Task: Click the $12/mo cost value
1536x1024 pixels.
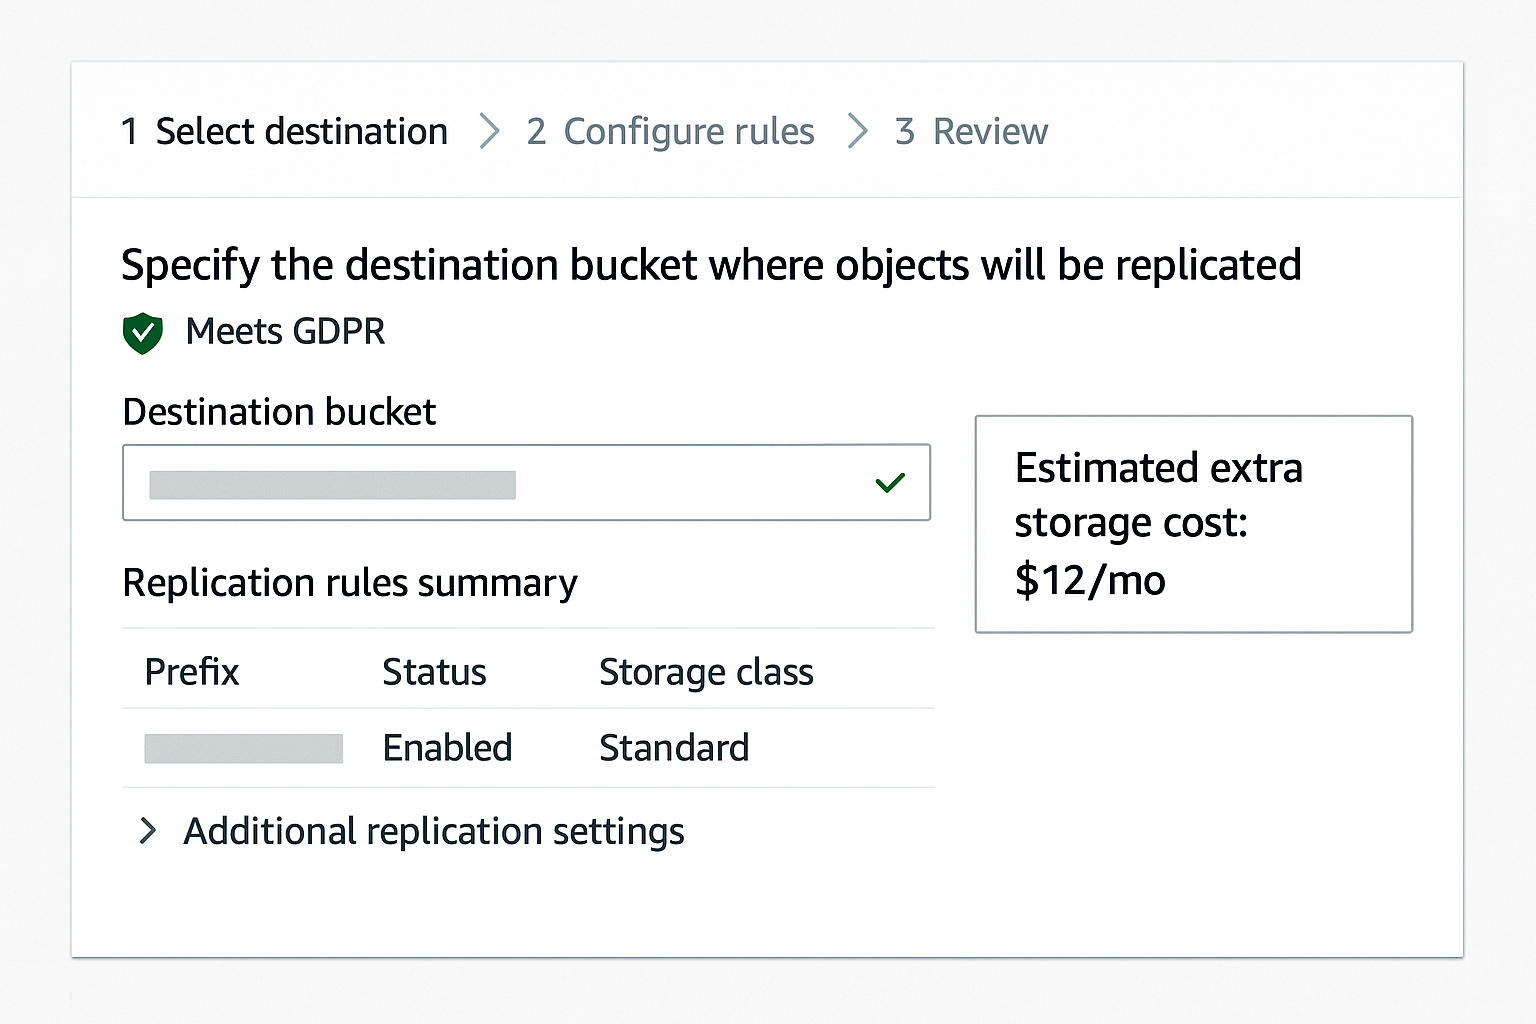Action: (x=1090, y=580)
